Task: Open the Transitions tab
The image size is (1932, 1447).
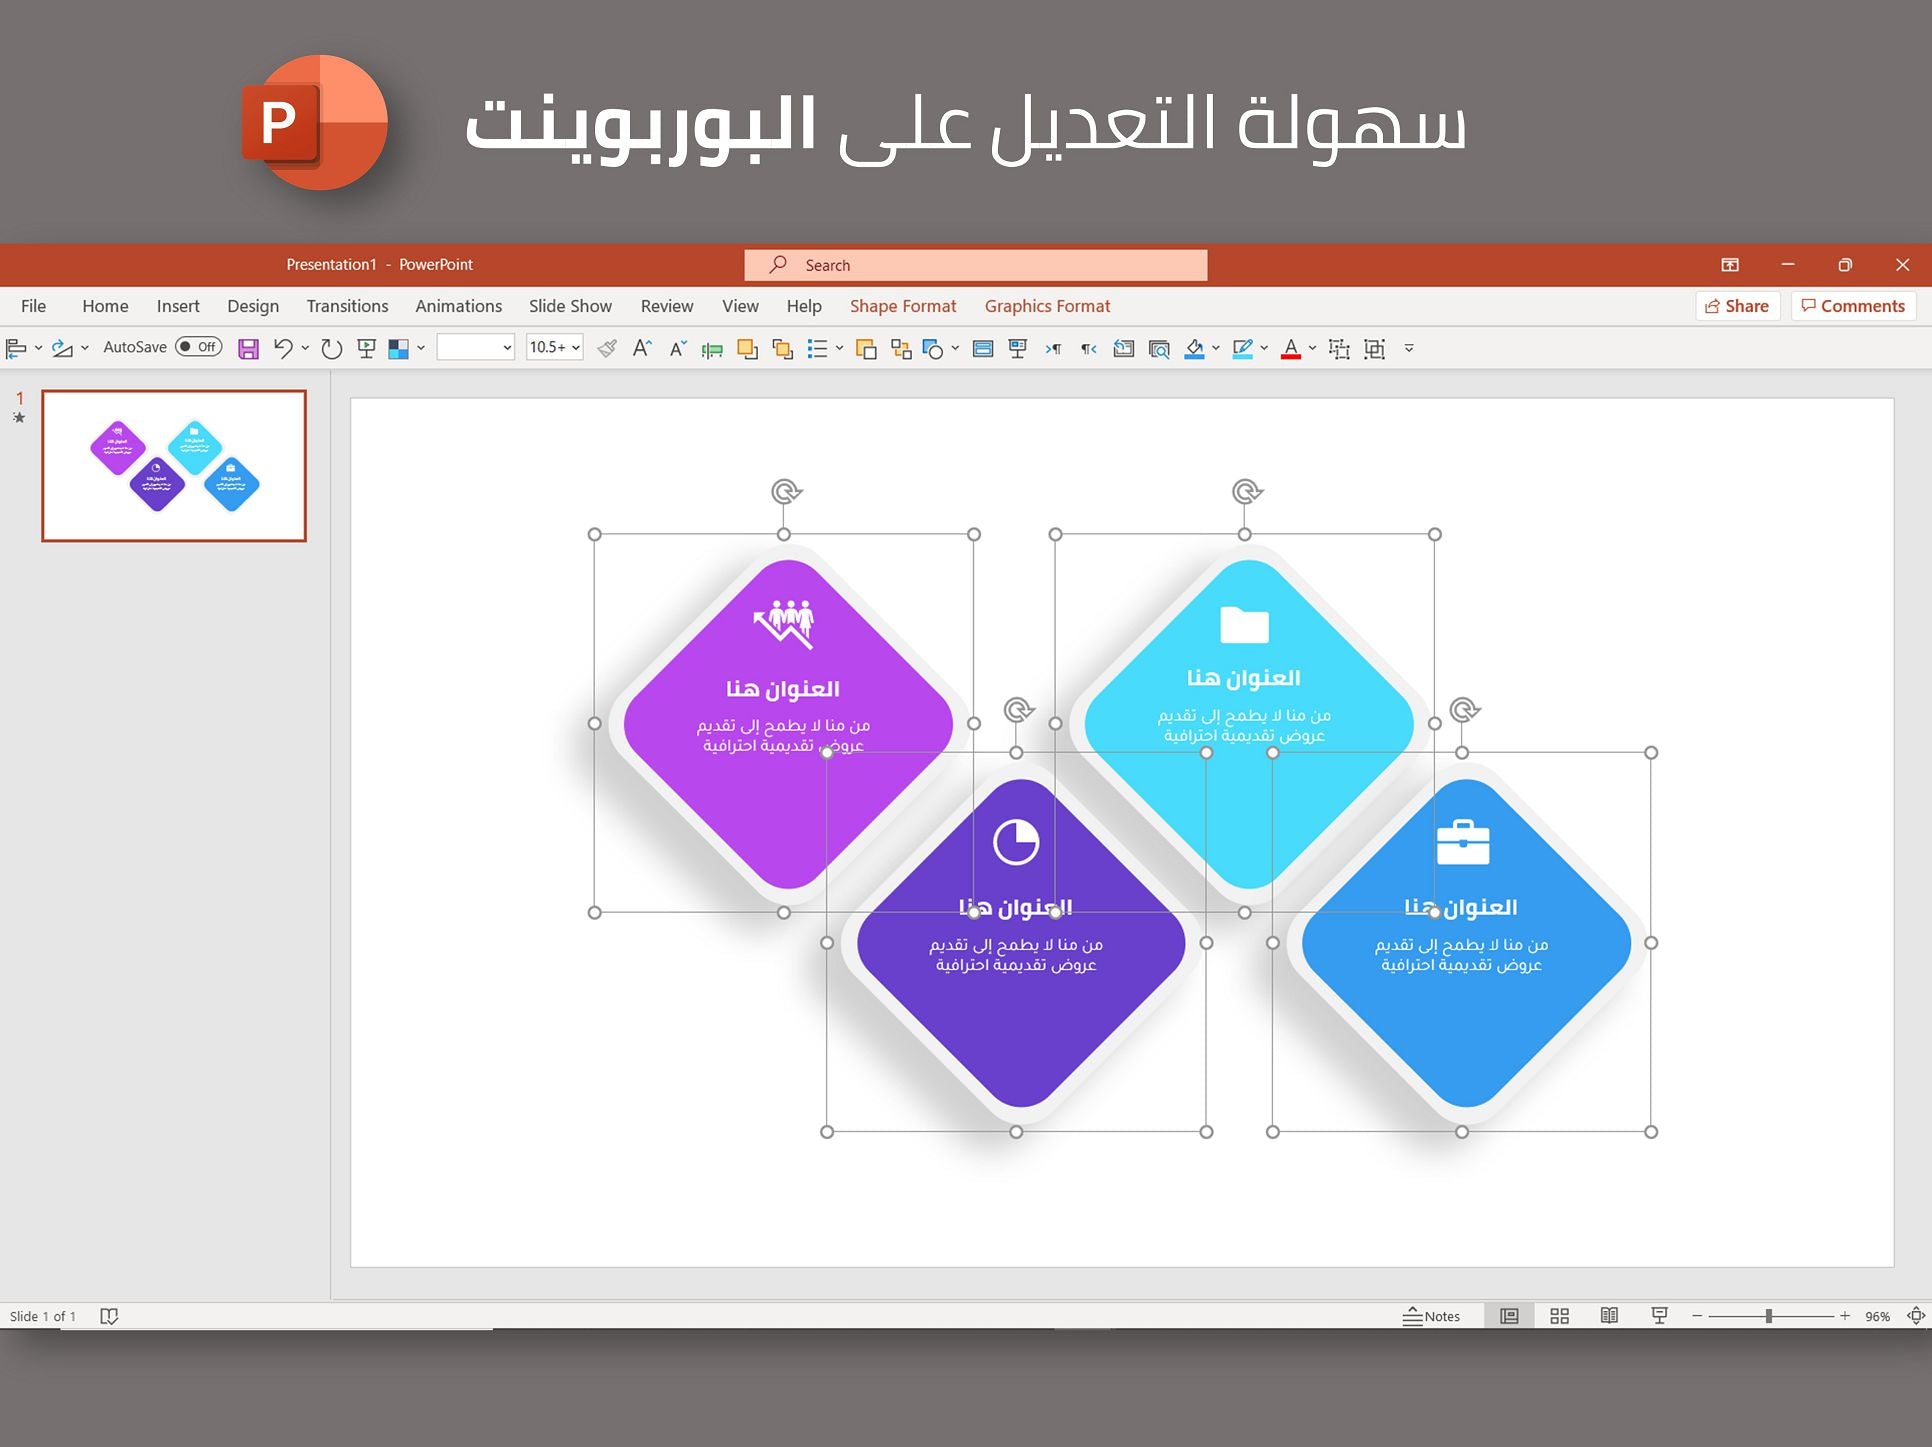Action: tap(347, 306)
